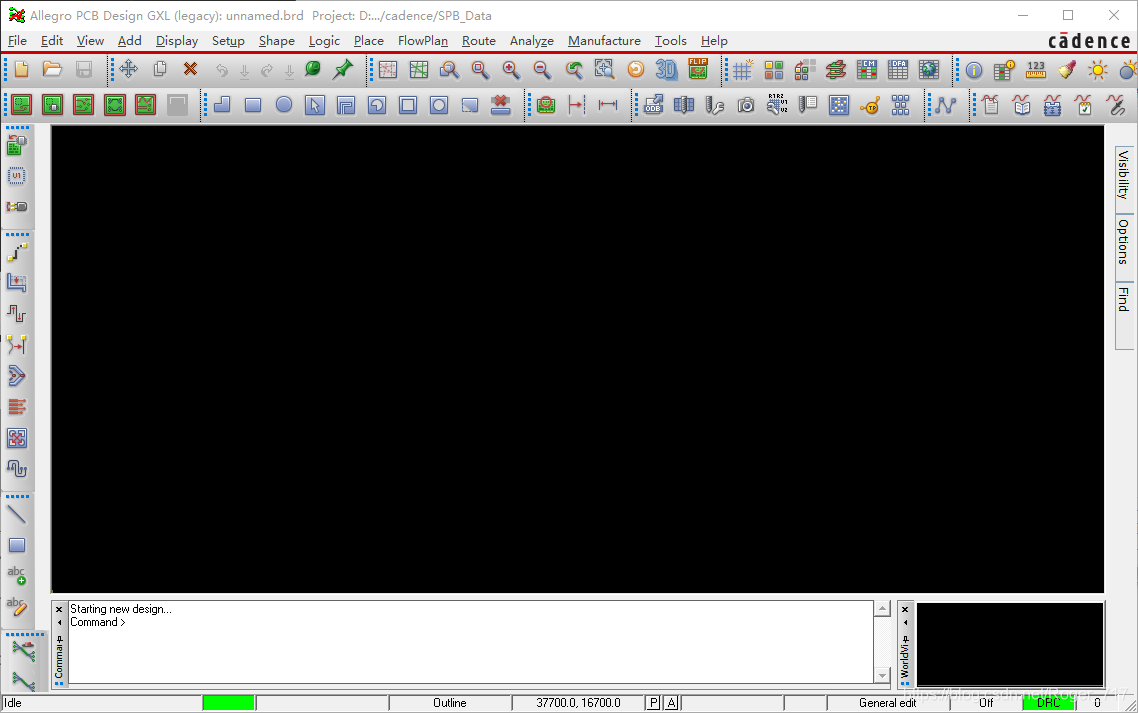This screenshot has width=1138, height=713.
Task: Click the red X Delete icon
Action: point(190,70)
